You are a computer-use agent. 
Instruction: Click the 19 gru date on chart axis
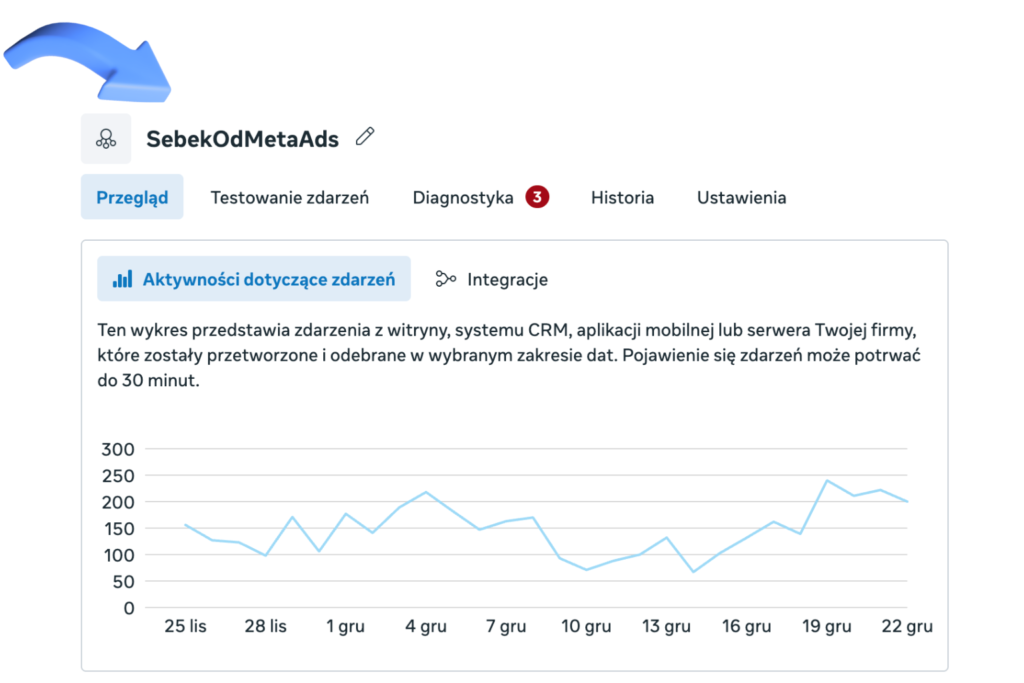point(826,627)
